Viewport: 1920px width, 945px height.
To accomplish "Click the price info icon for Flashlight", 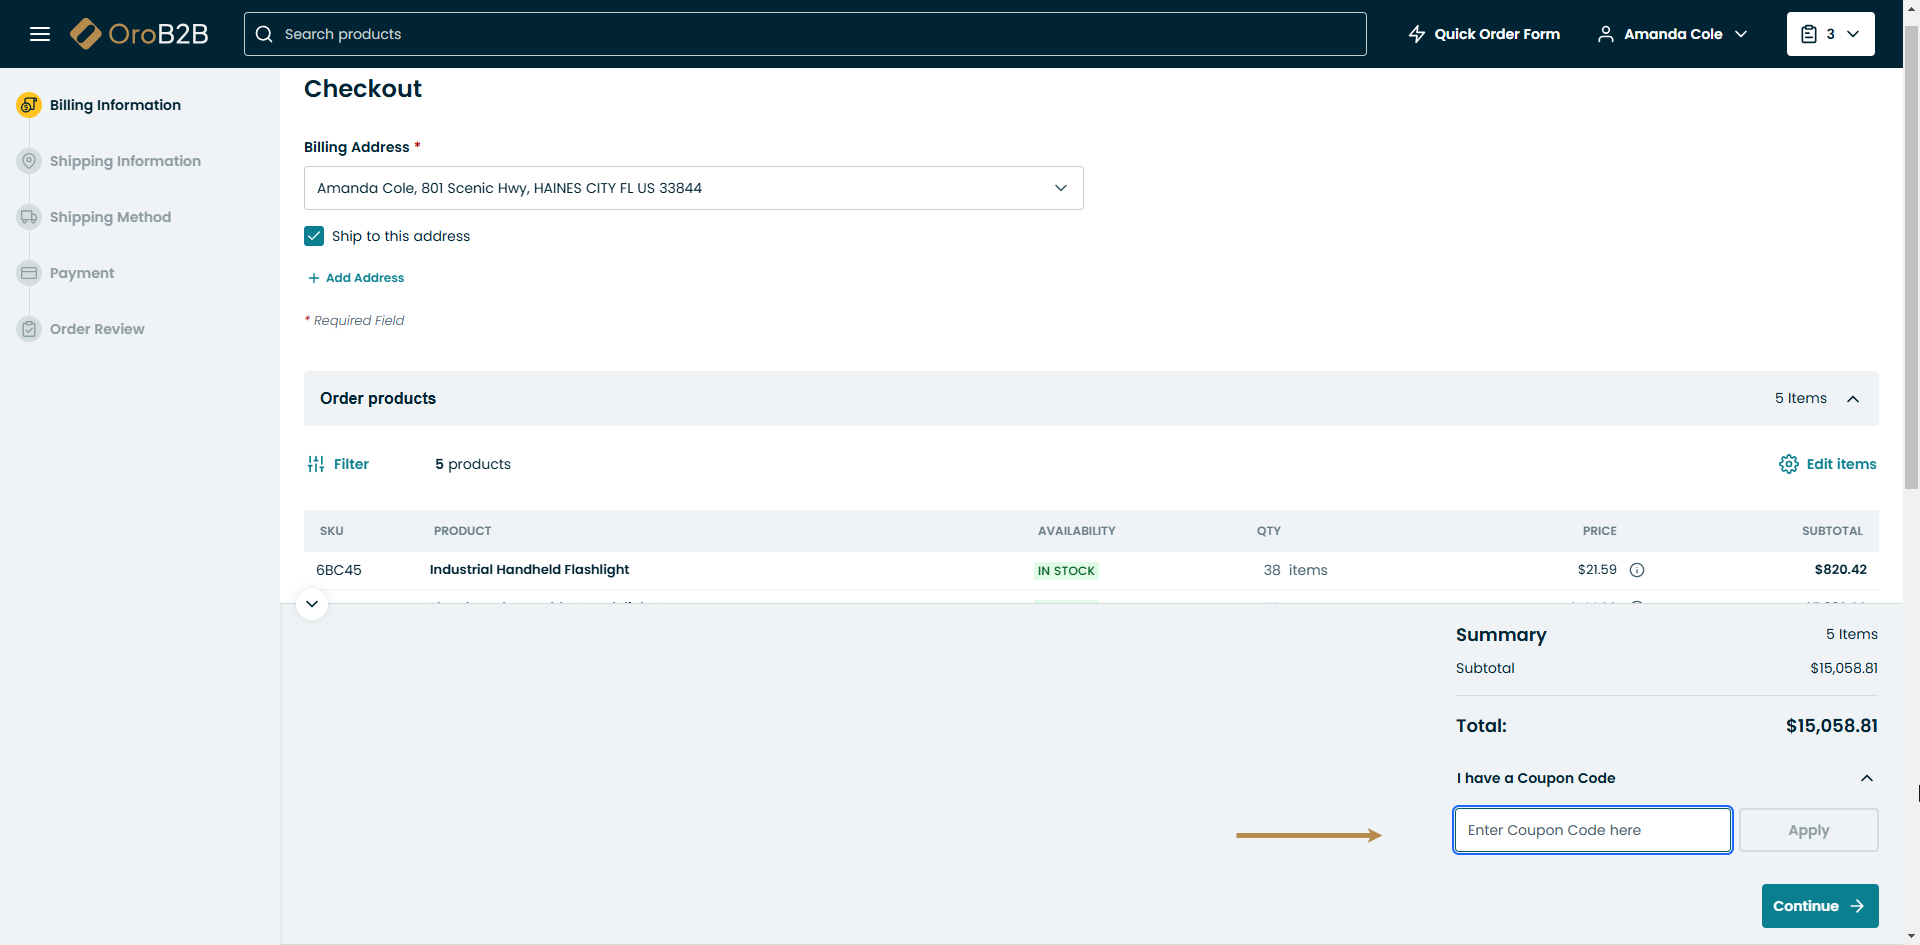I will 1637,570.
